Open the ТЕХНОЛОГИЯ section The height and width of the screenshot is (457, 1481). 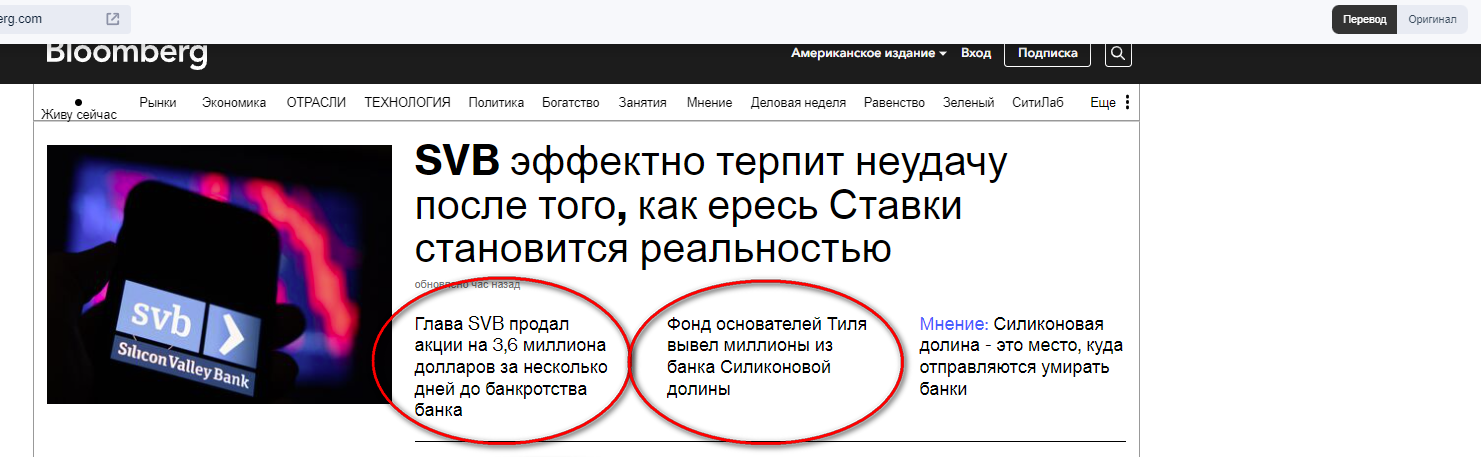(407, 102)
